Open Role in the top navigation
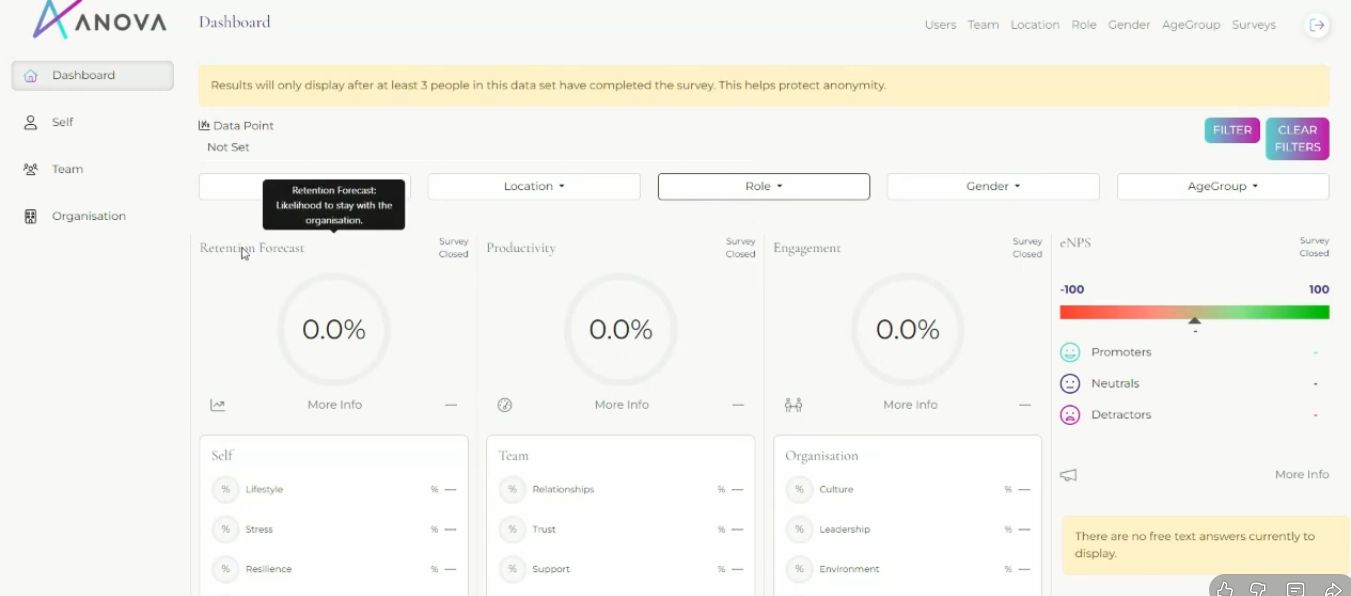1351x596 pixels. [1084, 25]
